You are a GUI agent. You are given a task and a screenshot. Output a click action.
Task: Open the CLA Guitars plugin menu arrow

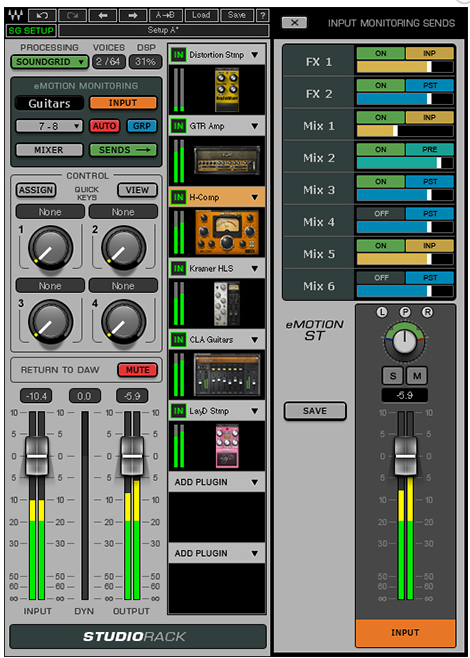255,340
